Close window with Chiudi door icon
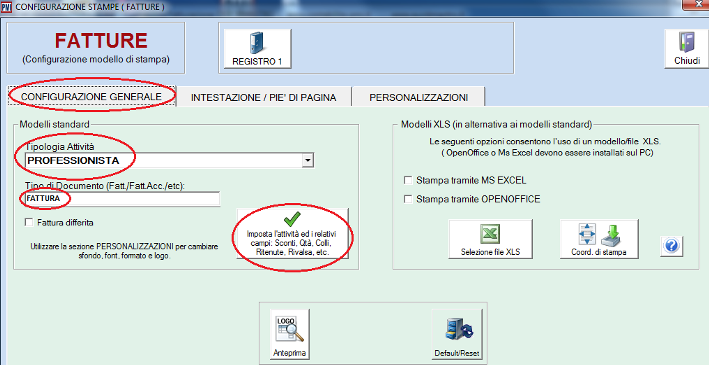The image size is (709, 365). pos(687,48)
